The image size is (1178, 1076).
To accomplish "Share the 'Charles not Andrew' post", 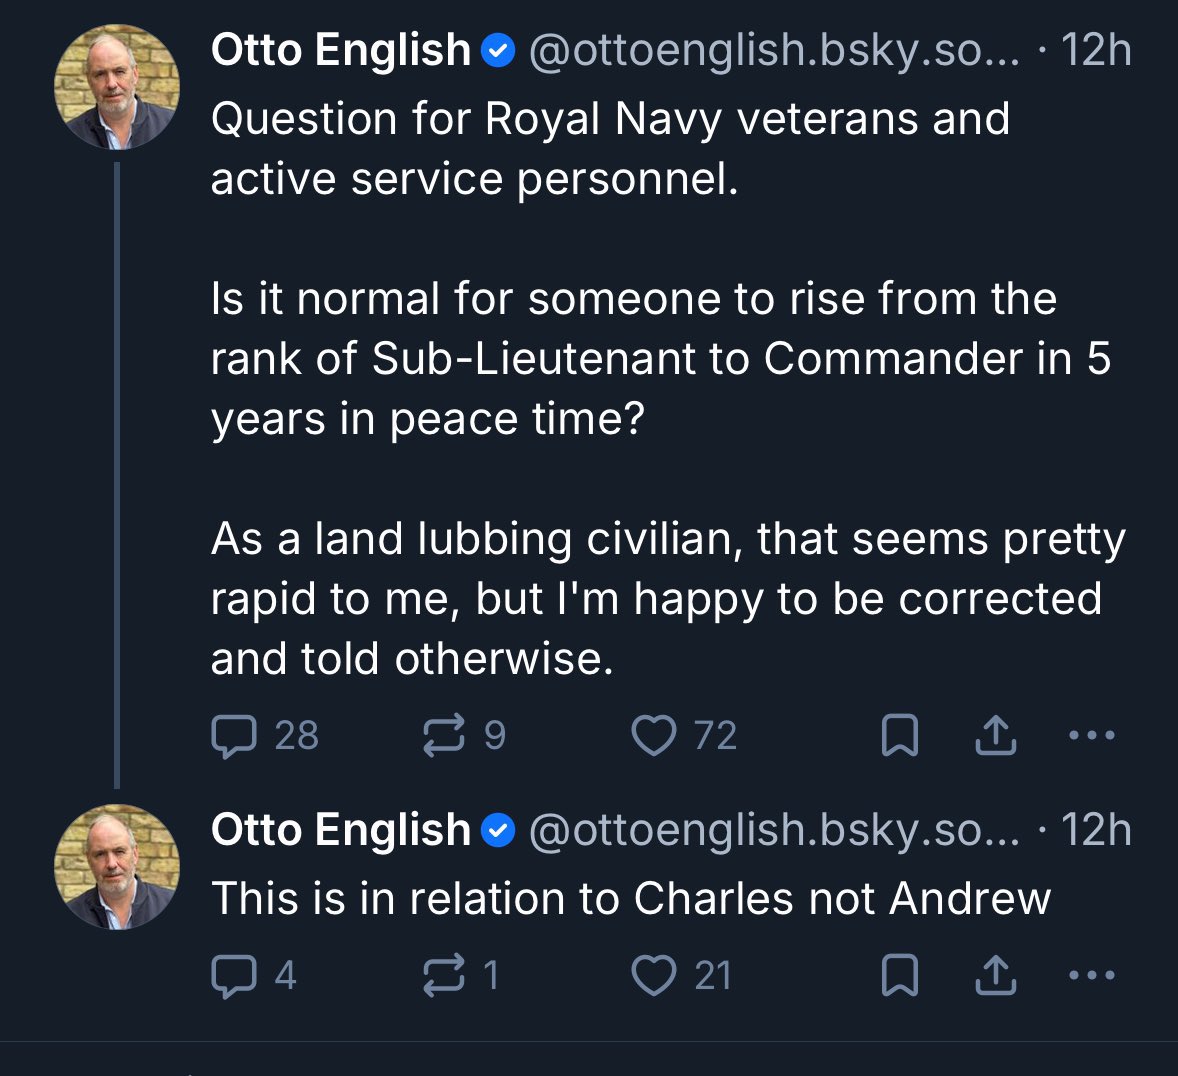I will pyautogui.click(x=995, y=976).
